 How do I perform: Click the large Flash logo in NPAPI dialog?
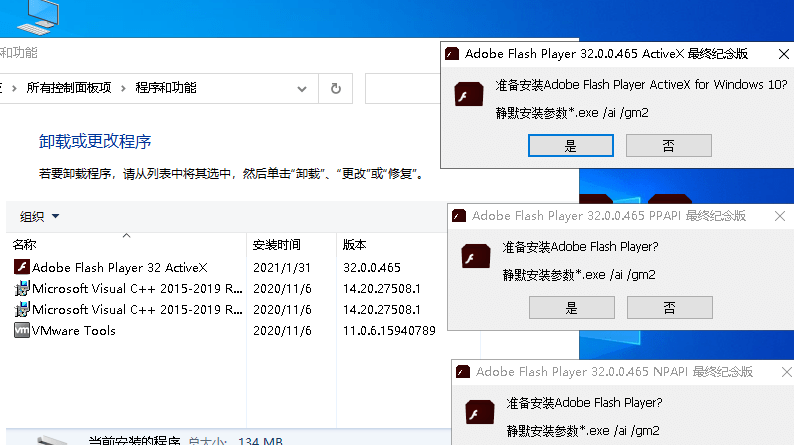(480, 412)
